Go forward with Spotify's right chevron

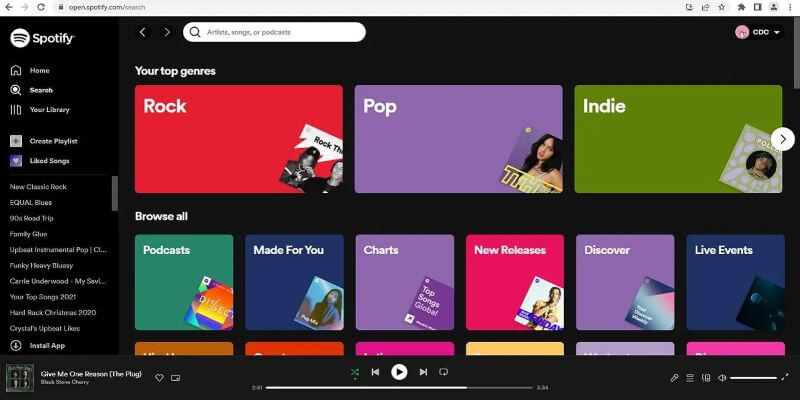[x=167, y=32]
